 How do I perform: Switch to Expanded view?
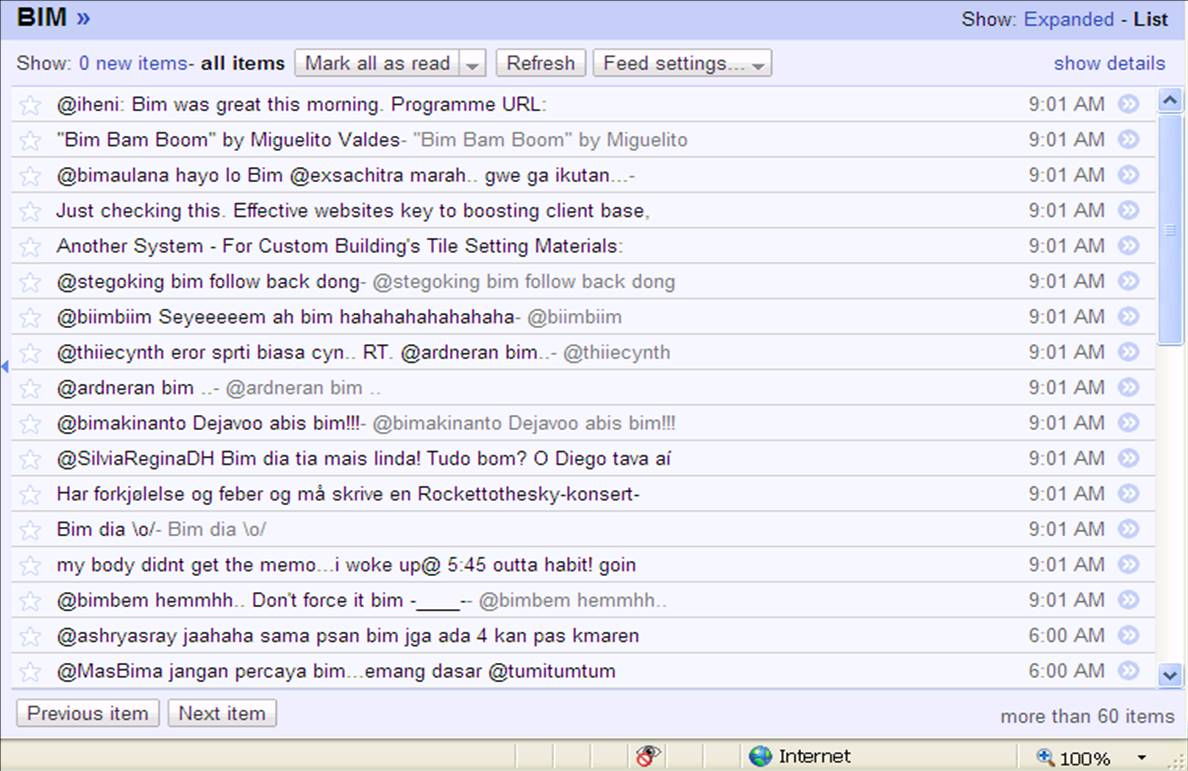pos(1068,19)
